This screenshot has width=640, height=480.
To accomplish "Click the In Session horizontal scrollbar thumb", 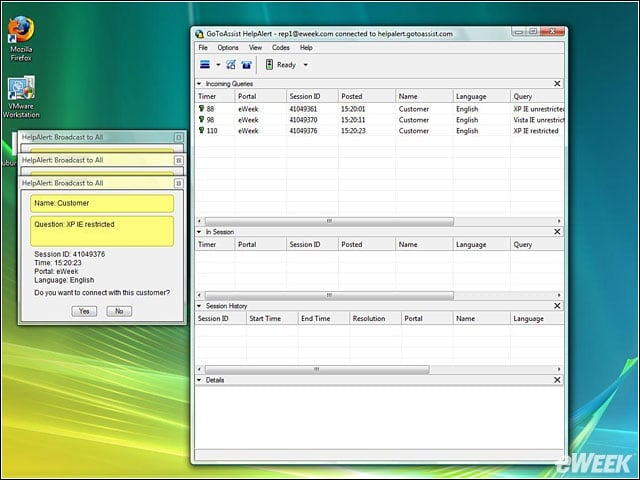I will point(329,295).
